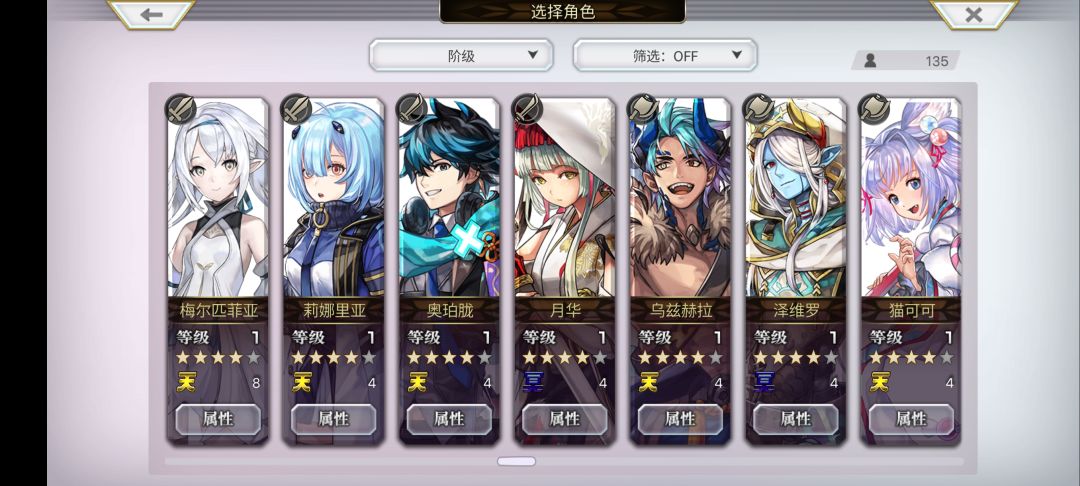Click the 乌兹赫拉 name label

(x=681, y=310)
